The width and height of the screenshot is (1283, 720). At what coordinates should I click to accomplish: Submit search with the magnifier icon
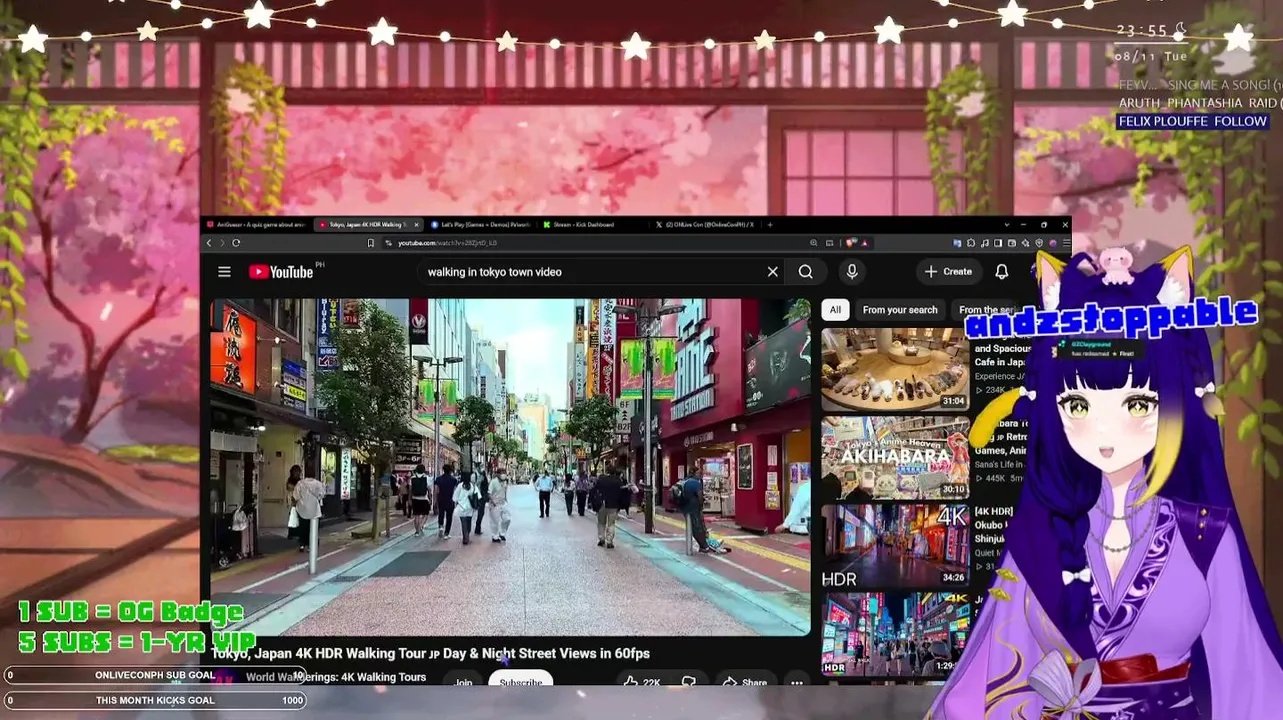click(x=805, y=272)
